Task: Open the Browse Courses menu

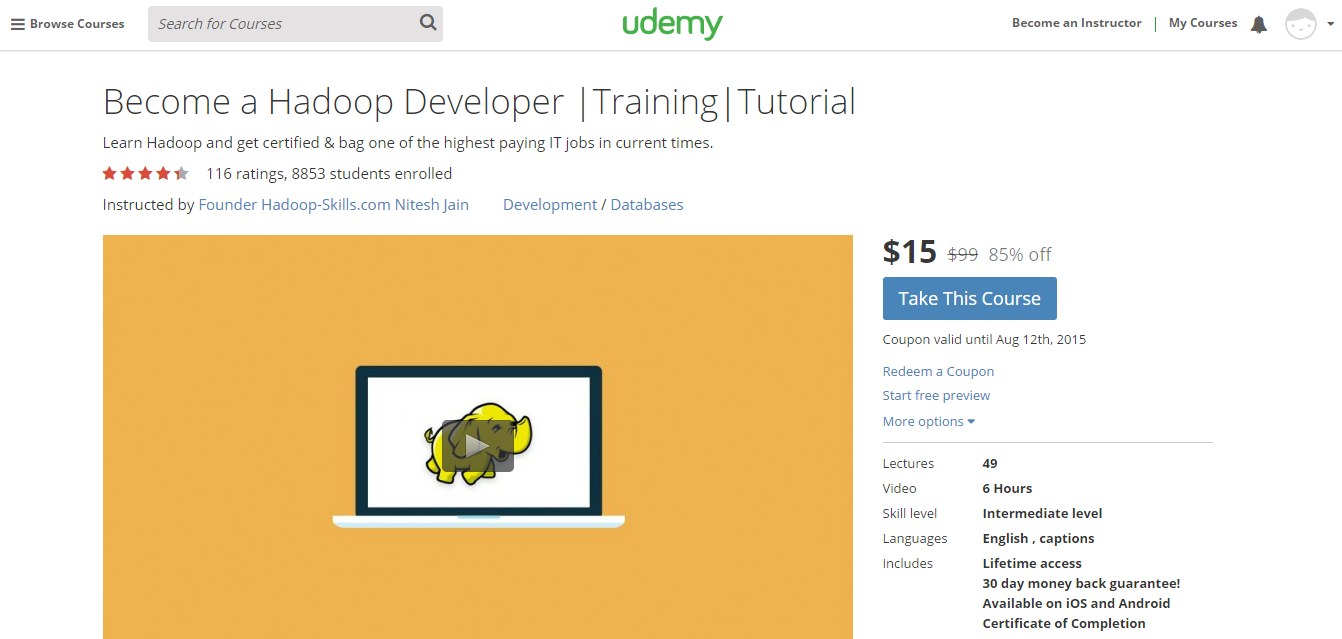Action: click(x=68, y=24)
